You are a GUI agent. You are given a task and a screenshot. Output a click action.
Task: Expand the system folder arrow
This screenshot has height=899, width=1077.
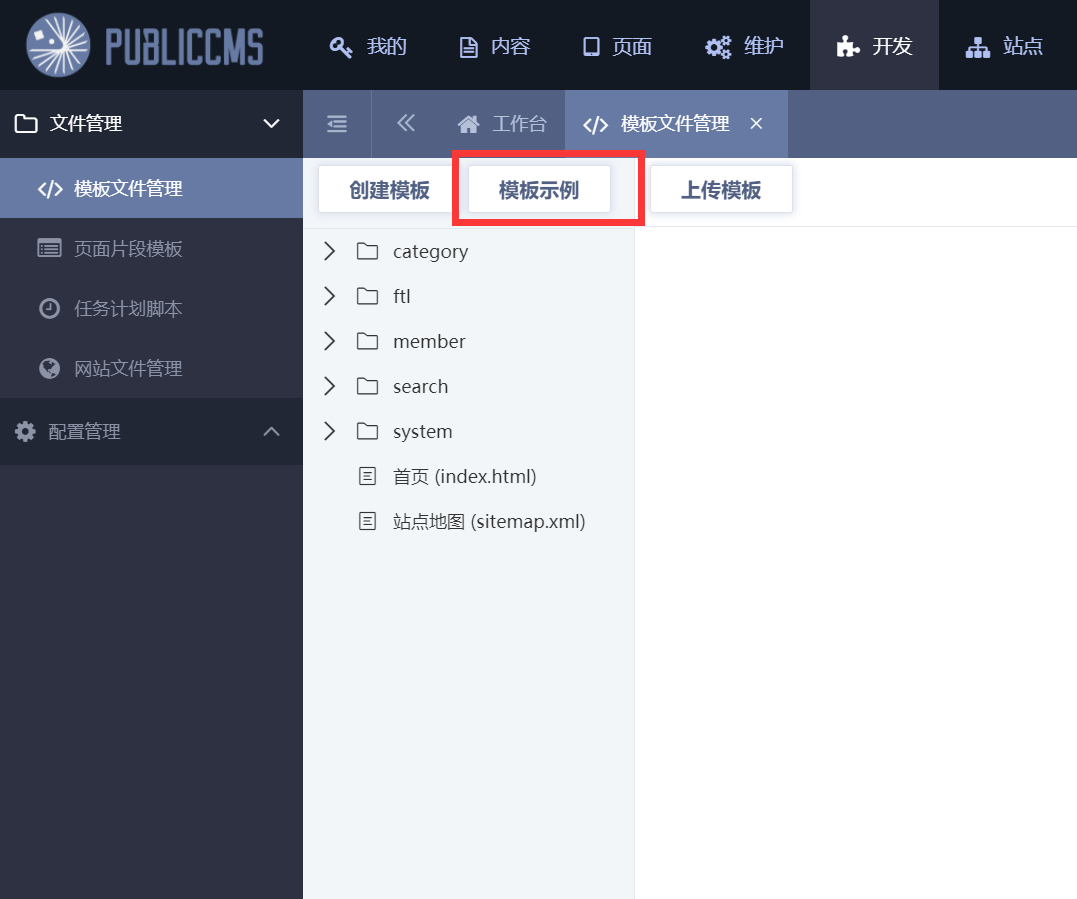(x=330, y=431)
